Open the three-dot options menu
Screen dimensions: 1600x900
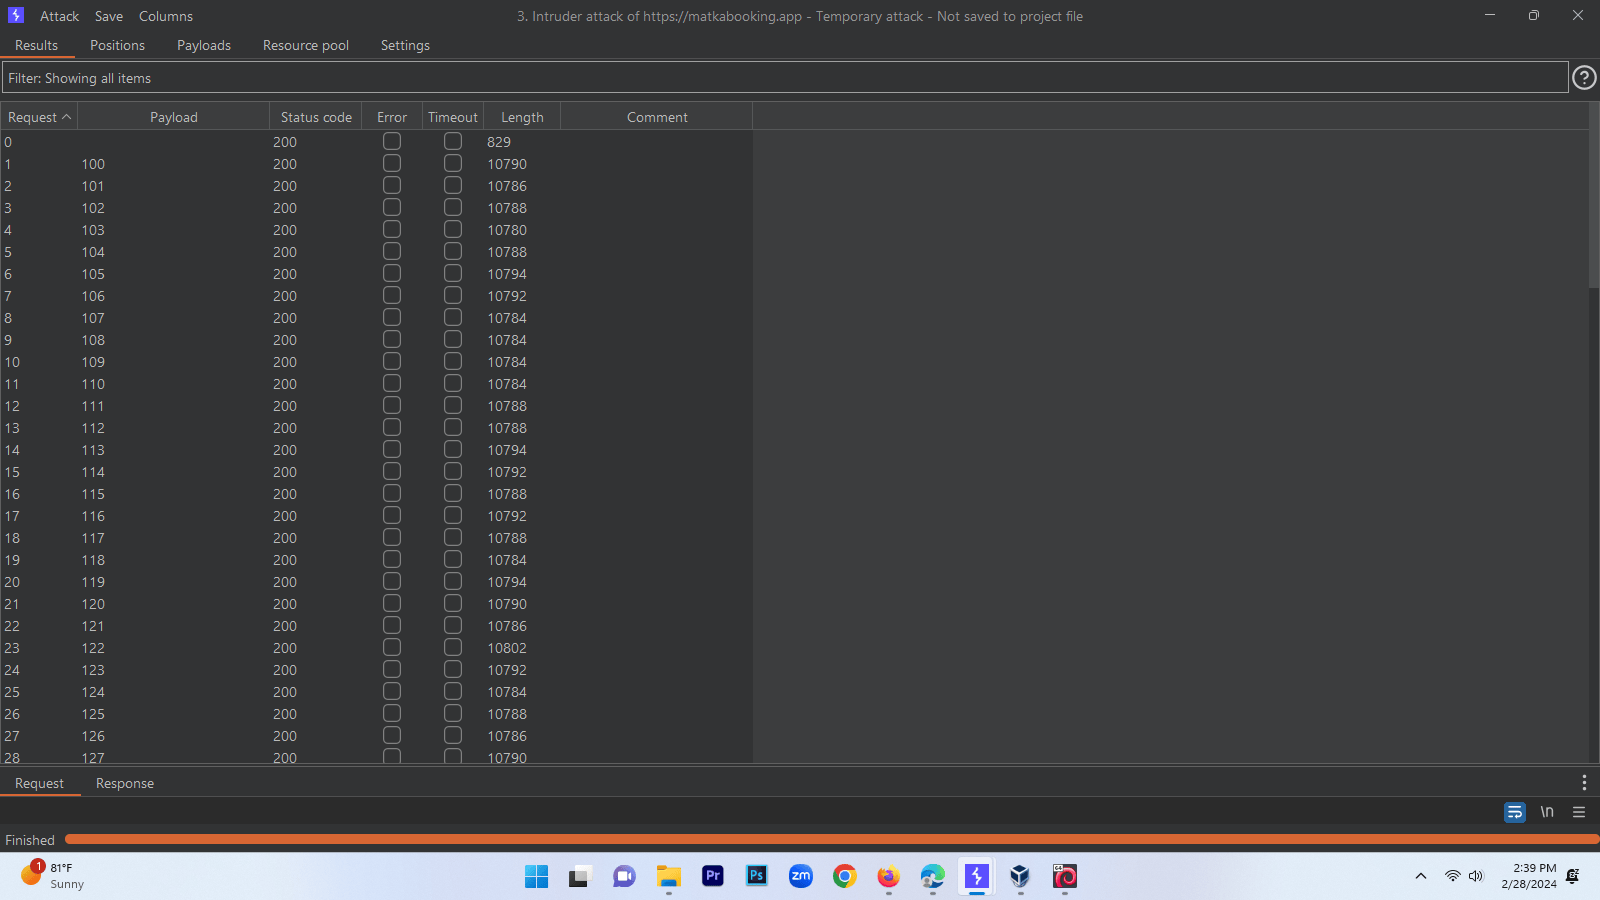(x=1584, y=783)
